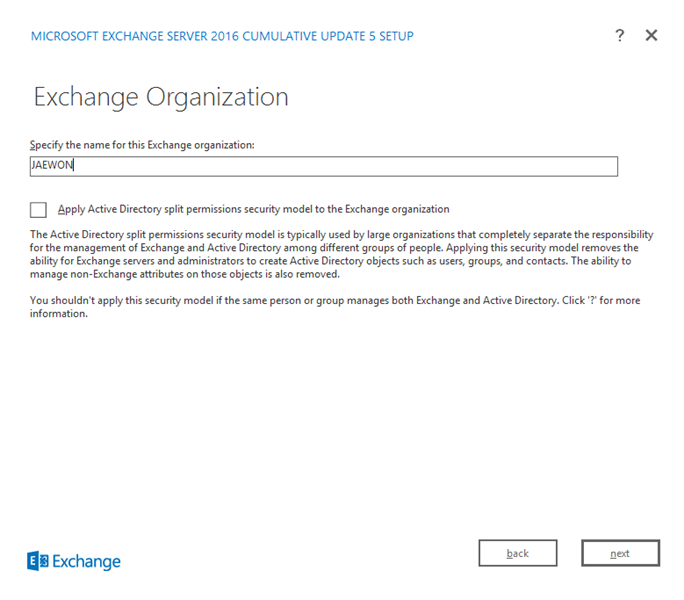The width and height of the screenshot is (684, 600).
Task: Click the 'Exchange Organization' heading
Action: [x=161, y=97]
